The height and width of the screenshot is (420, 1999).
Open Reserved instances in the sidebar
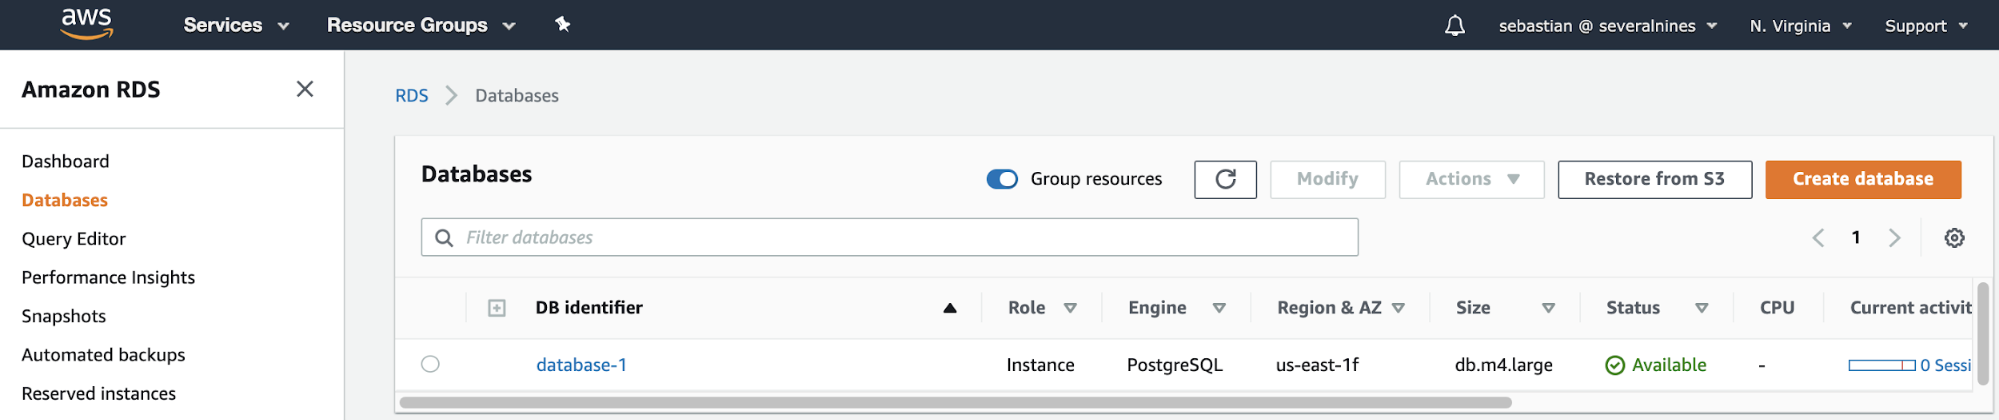(x=98, y=394)
